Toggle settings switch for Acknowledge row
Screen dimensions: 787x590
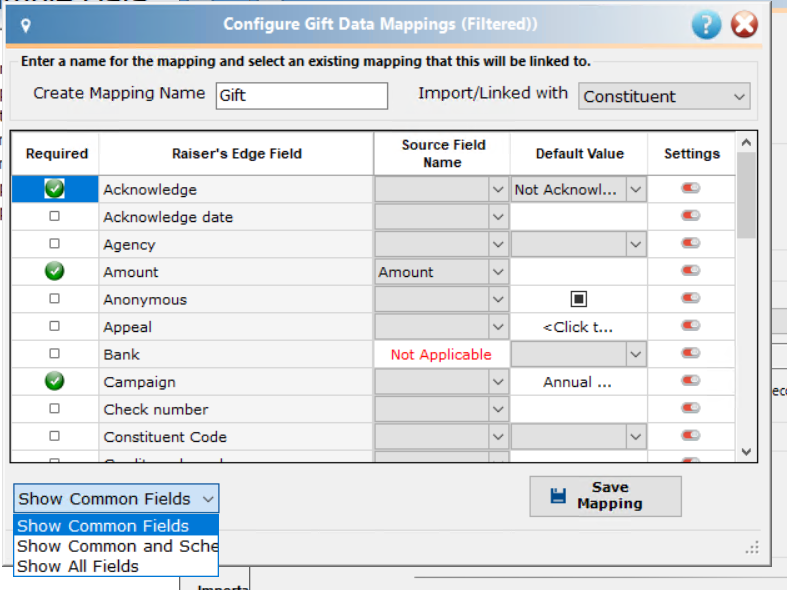click(x=691, y=188)
